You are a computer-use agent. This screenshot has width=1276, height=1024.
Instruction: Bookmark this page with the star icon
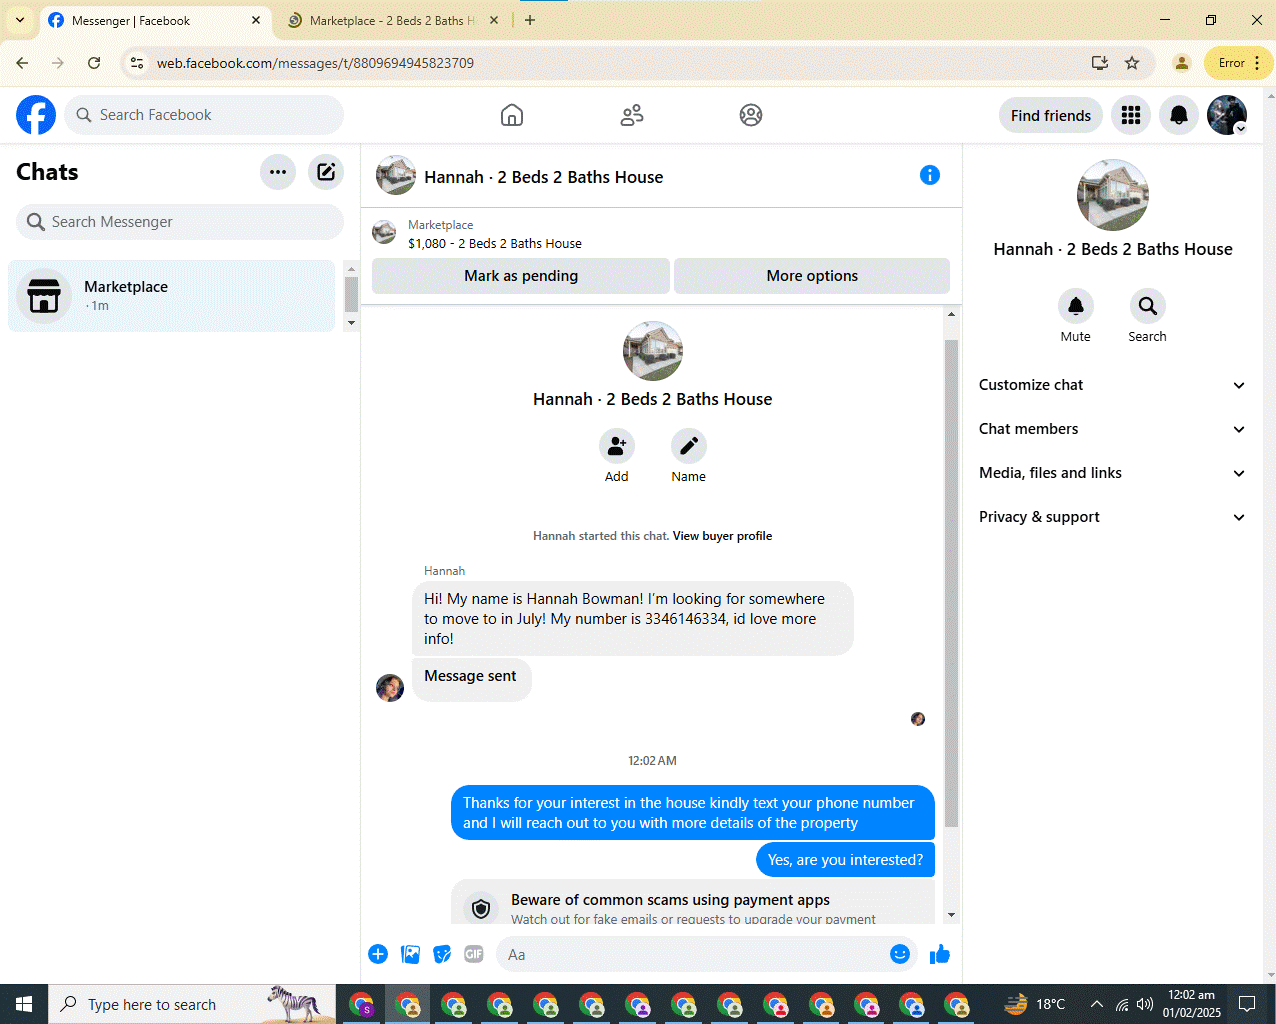pos(1132,63)
